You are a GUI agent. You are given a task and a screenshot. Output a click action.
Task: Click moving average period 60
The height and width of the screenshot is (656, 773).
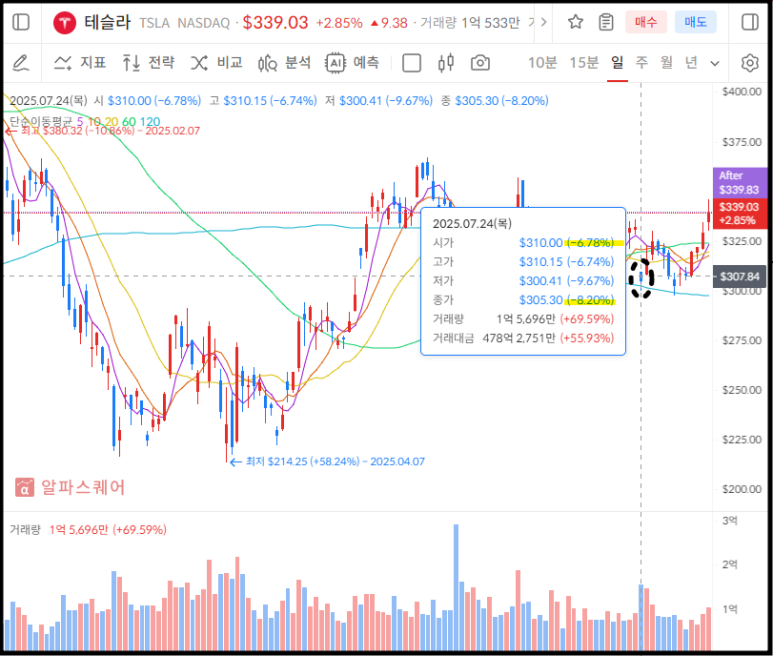[x=129, y=121]
